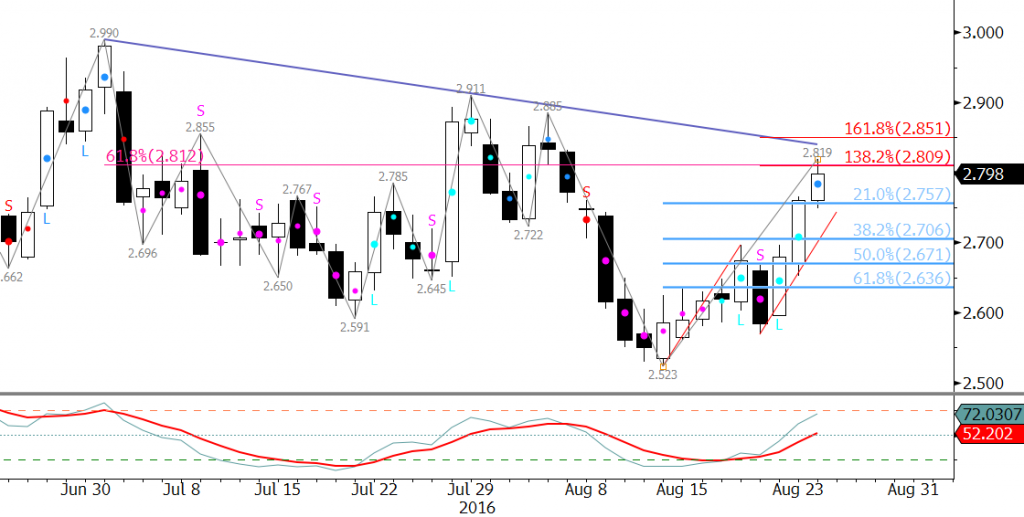Select the 72.0307 oscillator value tag
Image resolution: width=1024 pixels, height=517 pixels.
click(987, 413)
